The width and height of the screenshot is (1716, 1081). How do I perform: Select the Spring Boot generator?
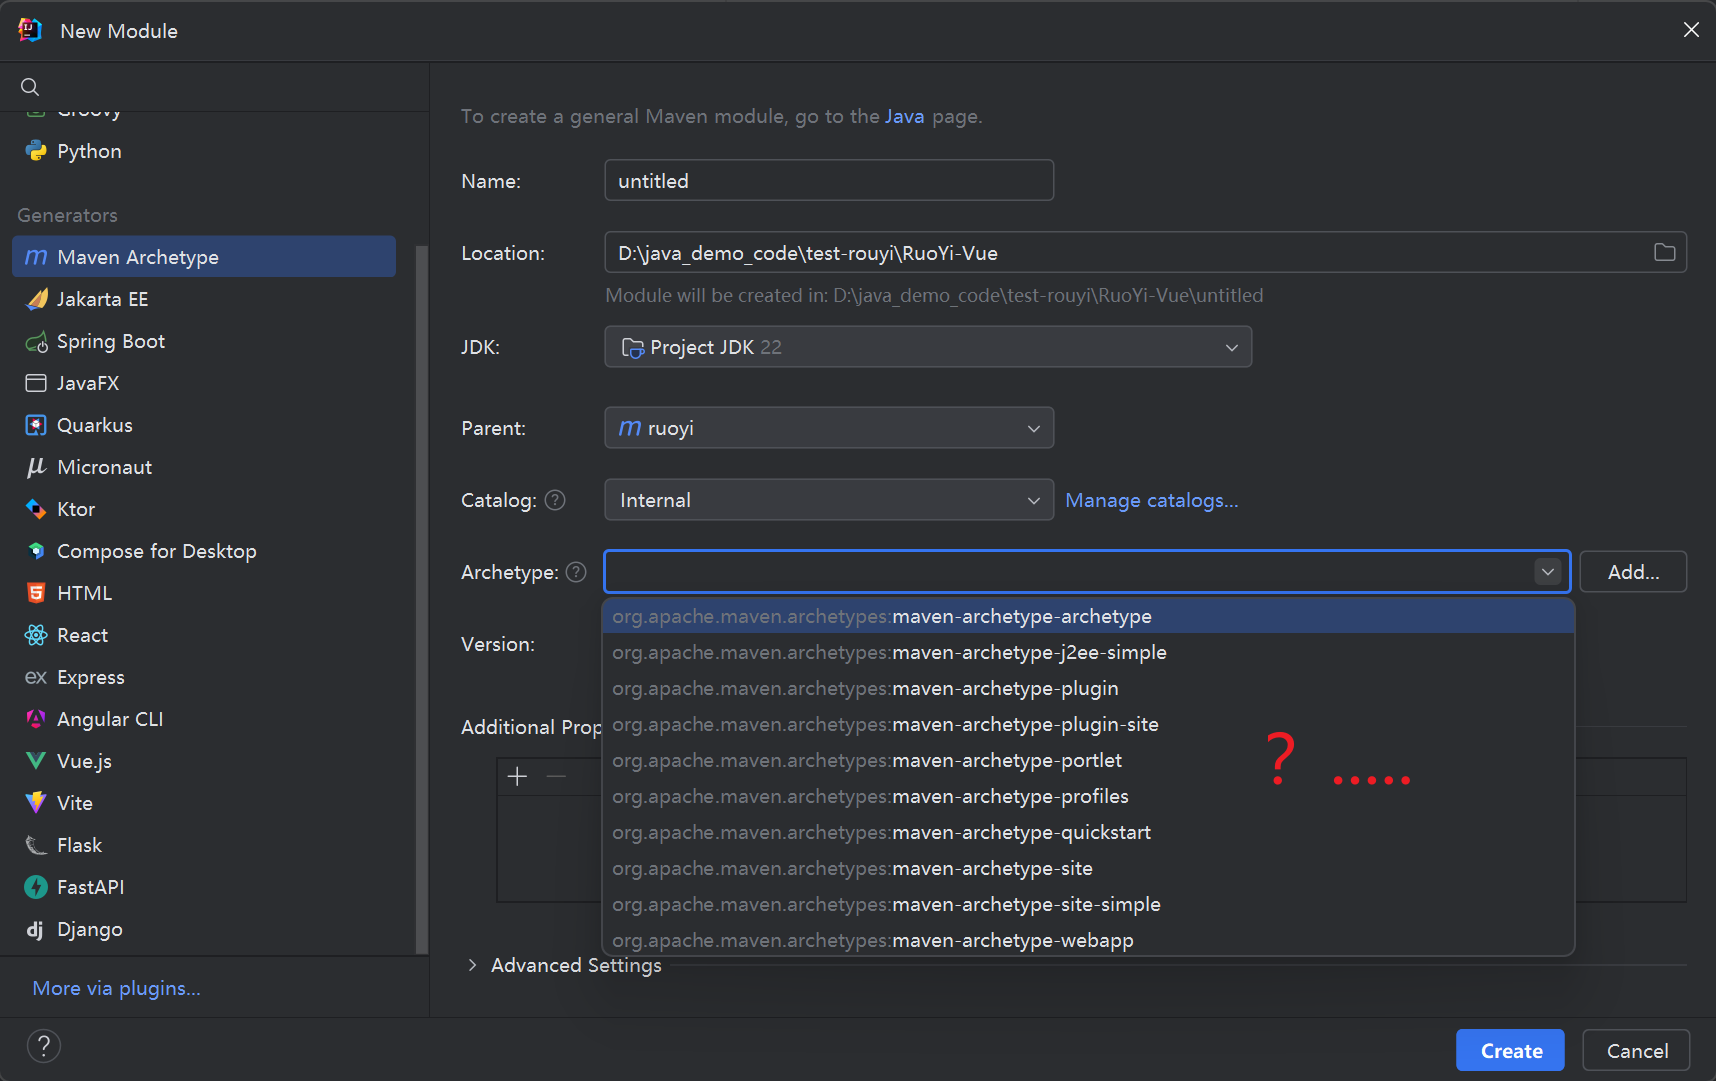(x=110, y=342)
